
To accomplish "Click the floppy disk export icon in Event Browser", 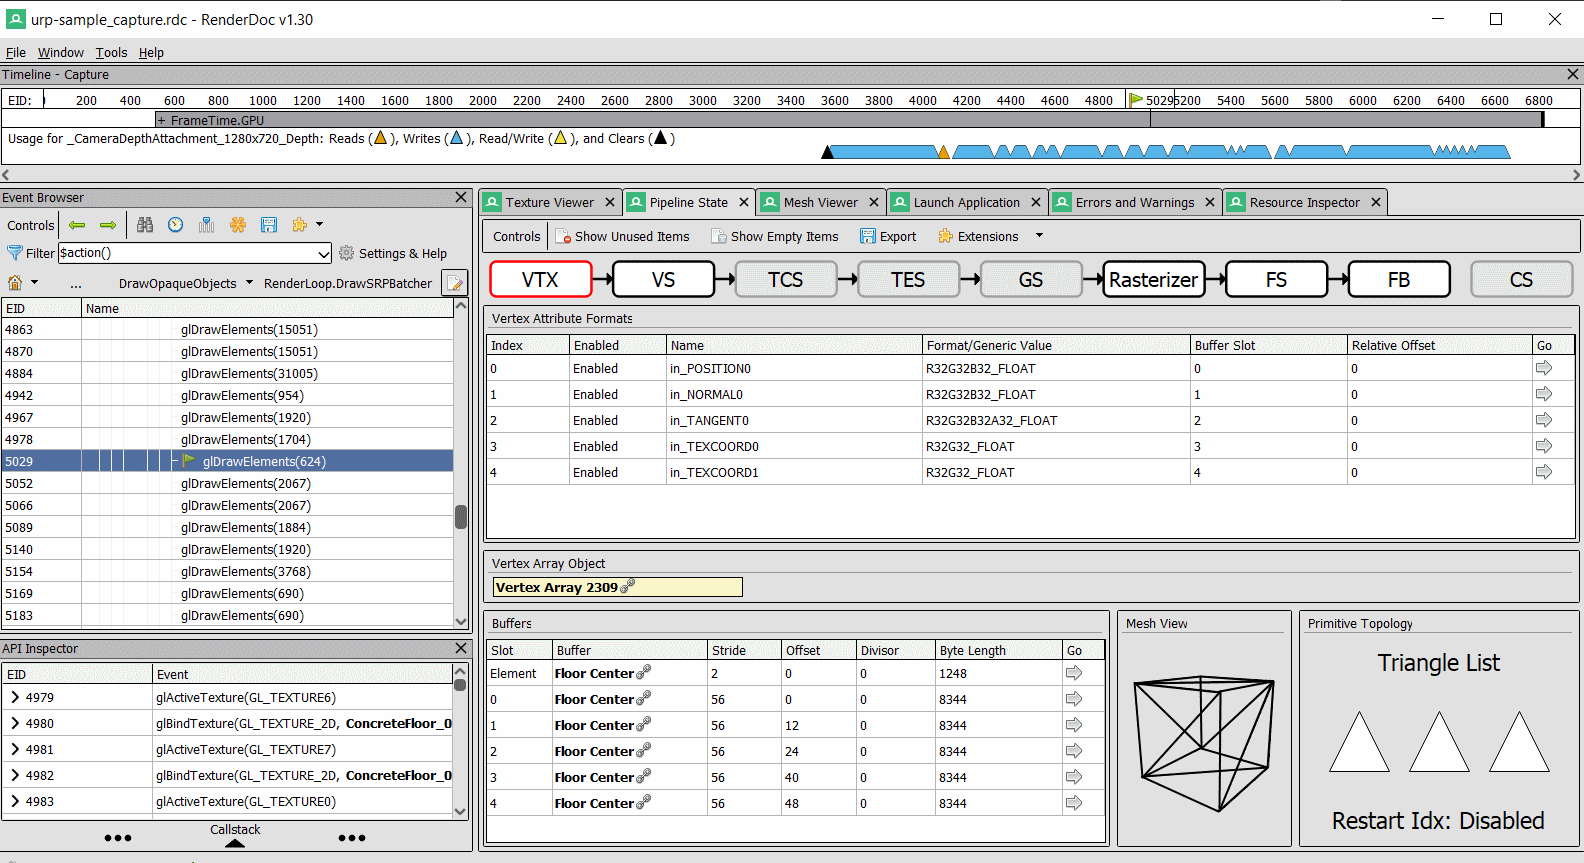I will [269, 225].
